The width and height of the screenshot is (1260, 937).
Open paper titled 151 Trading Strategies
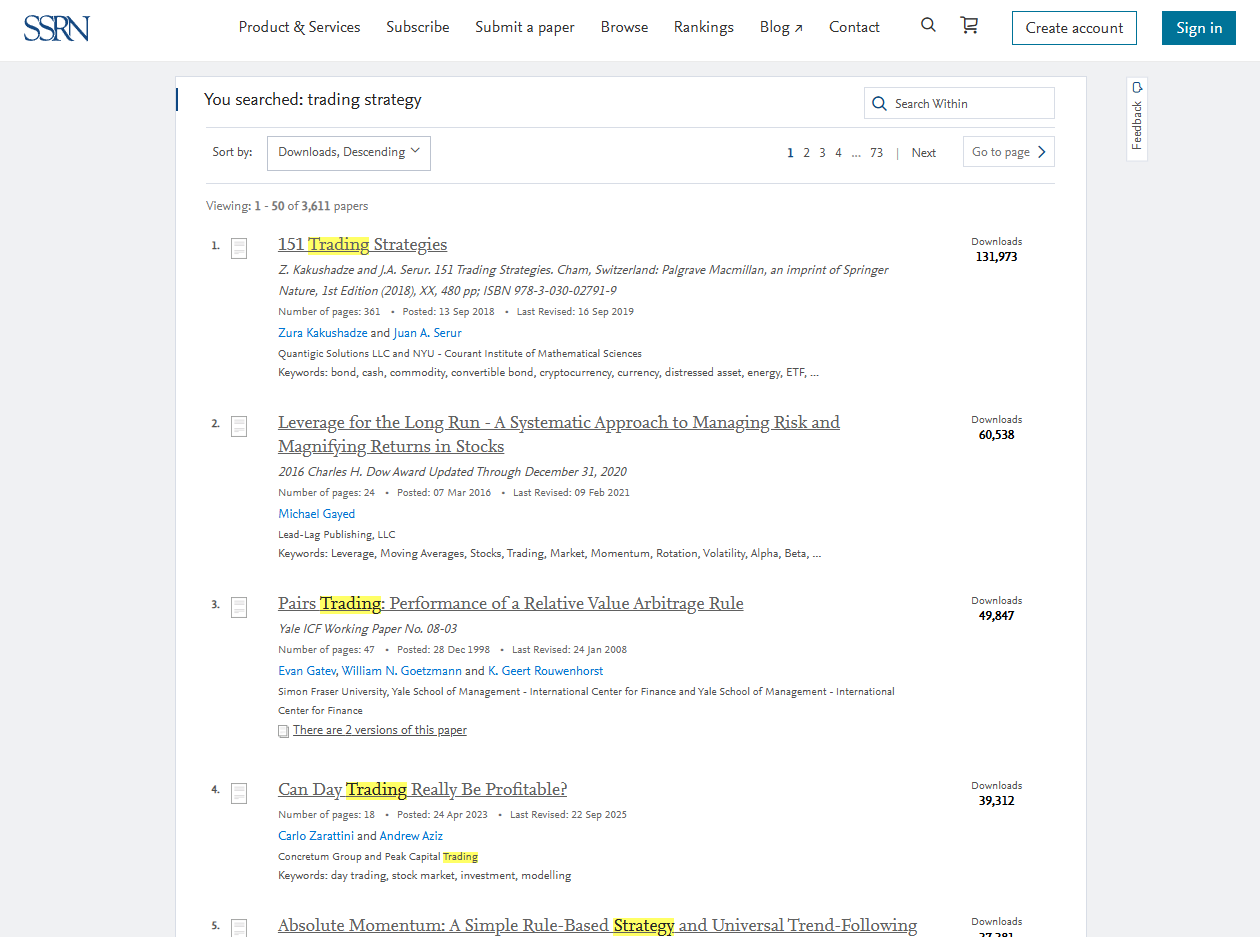[x=362, y=244]
